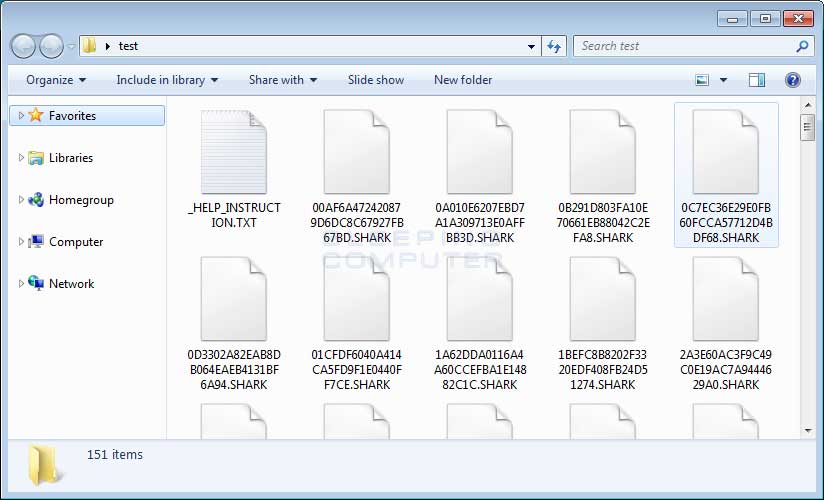Change your view using the view icon

(x=702, y=80)
